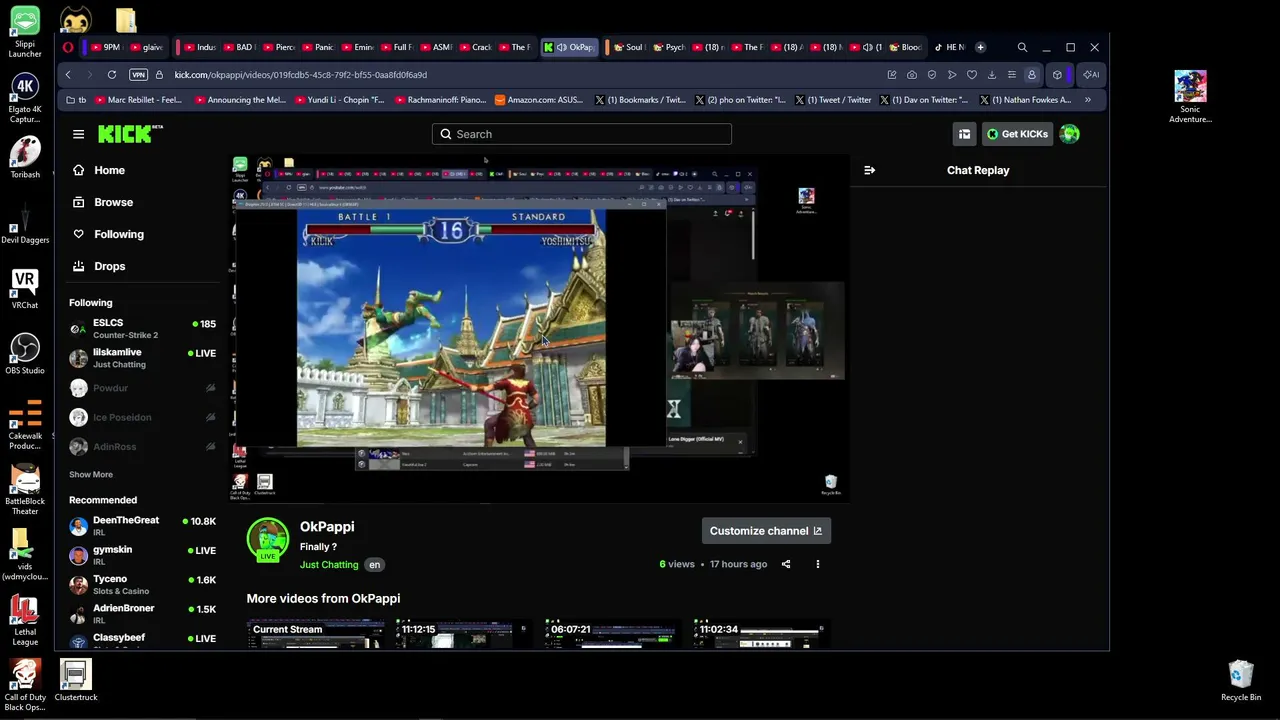Image resolution: width=1280 pixels, height=720 pixels.
Task: Click the Kick search field
Action: coord(581,134)
